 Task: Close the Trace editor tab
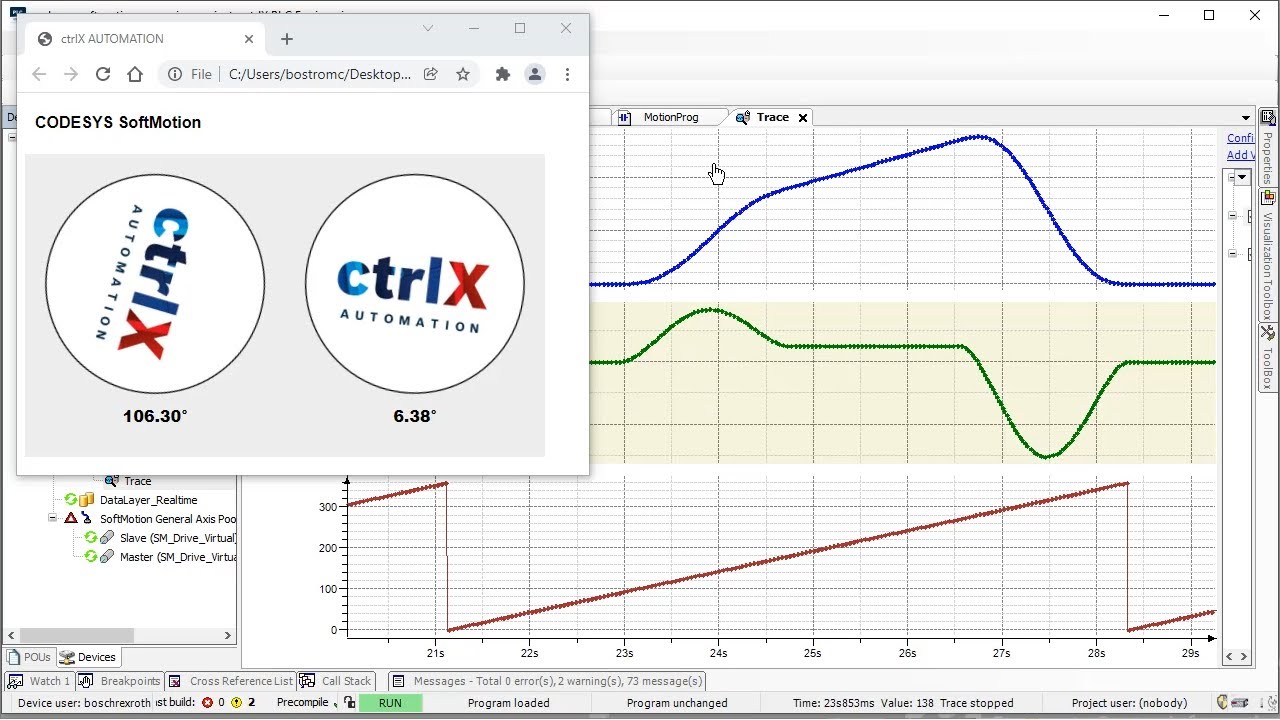[x=802, y=118]
